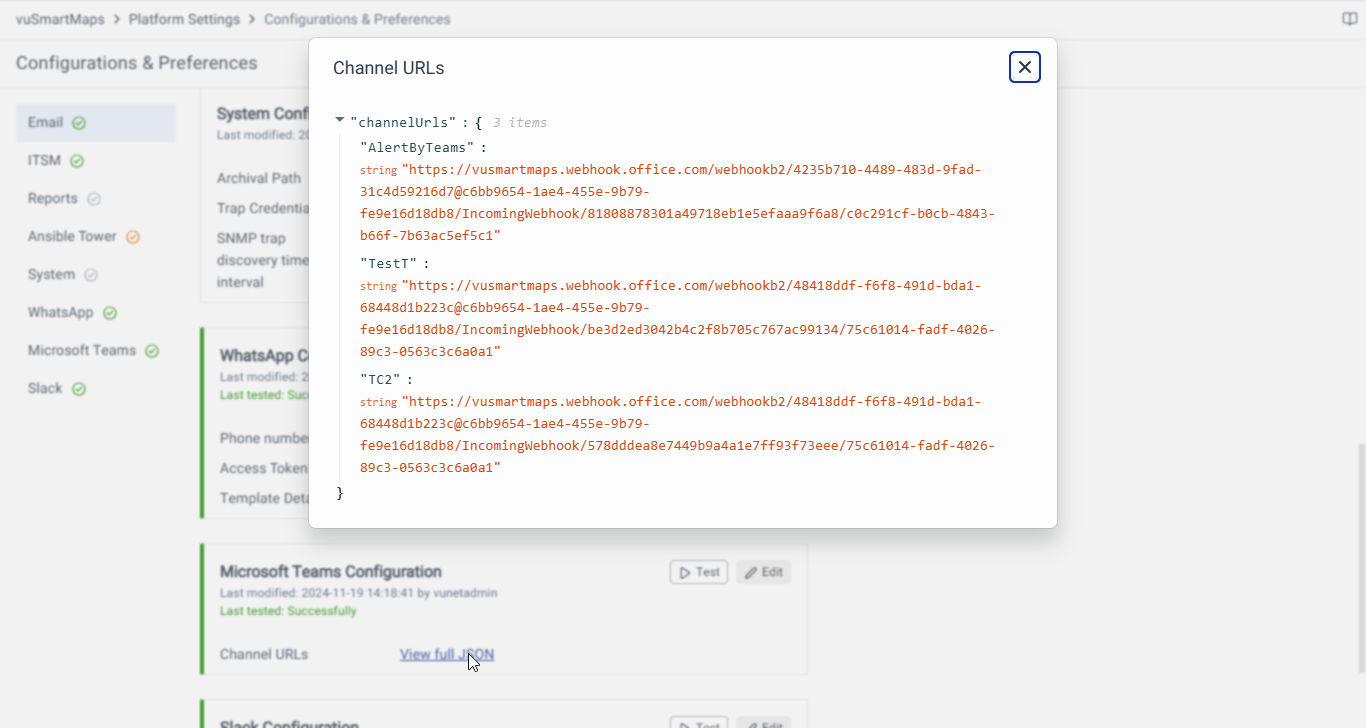Open Microsoft Teams settings
Screen dimensions: 1366x728
[81, 350]
